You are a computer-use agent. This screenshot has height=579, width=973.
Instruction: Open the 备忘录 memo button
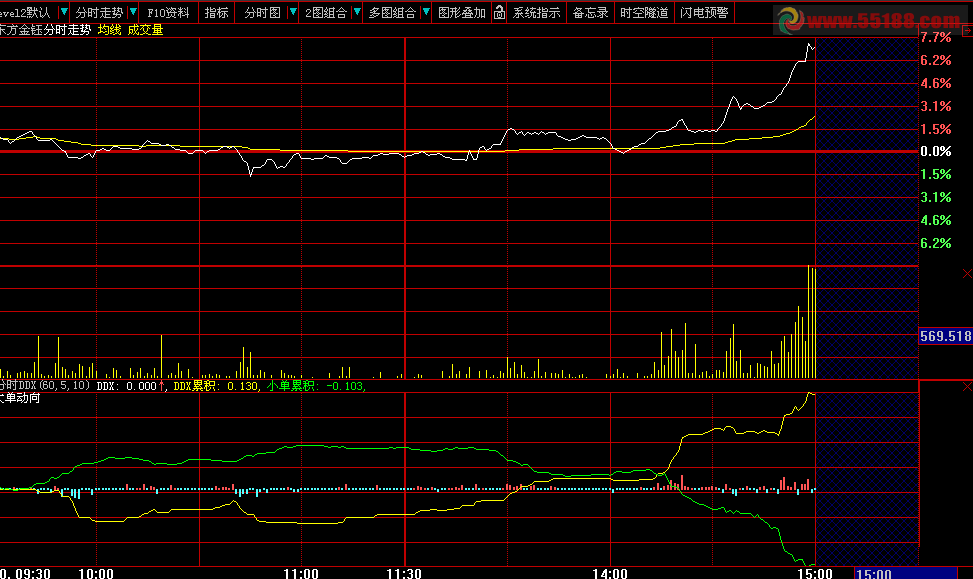click(590, 12)
